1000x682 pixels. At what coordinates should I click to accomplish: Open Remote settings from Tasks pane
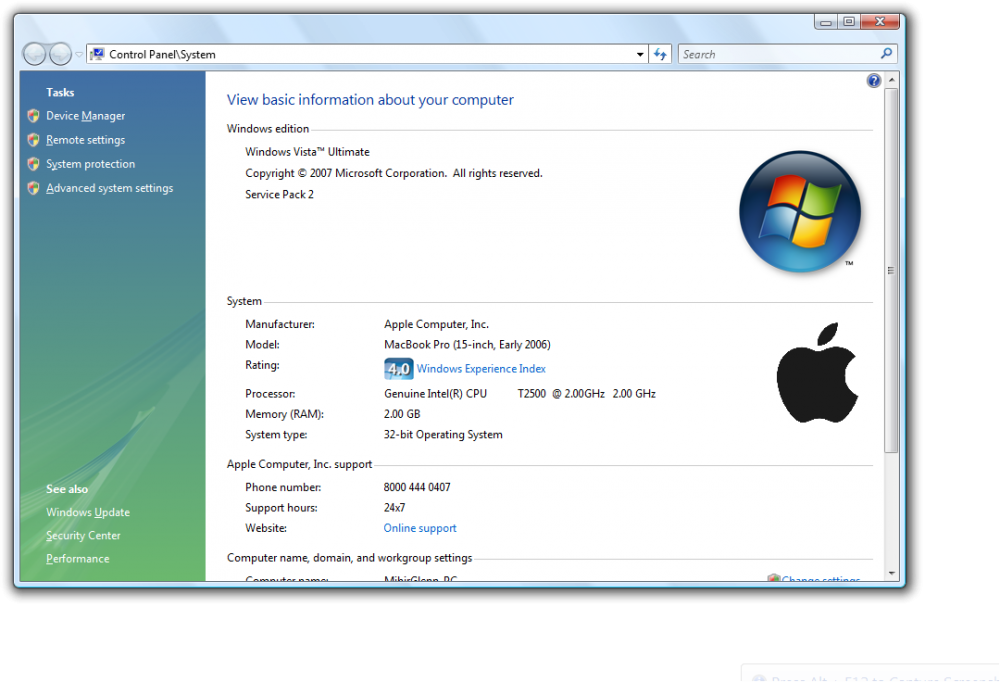[85, 140]
